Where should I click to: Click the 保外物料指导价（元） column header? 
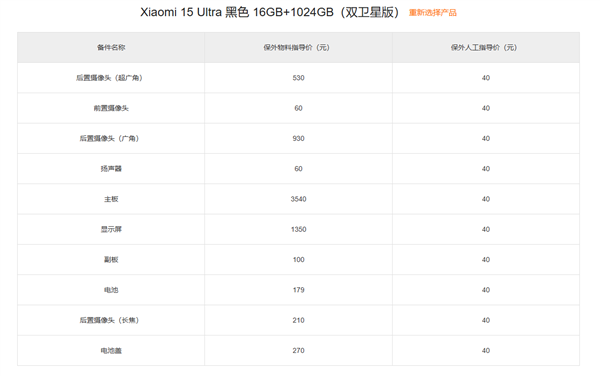tap(298, 47)
